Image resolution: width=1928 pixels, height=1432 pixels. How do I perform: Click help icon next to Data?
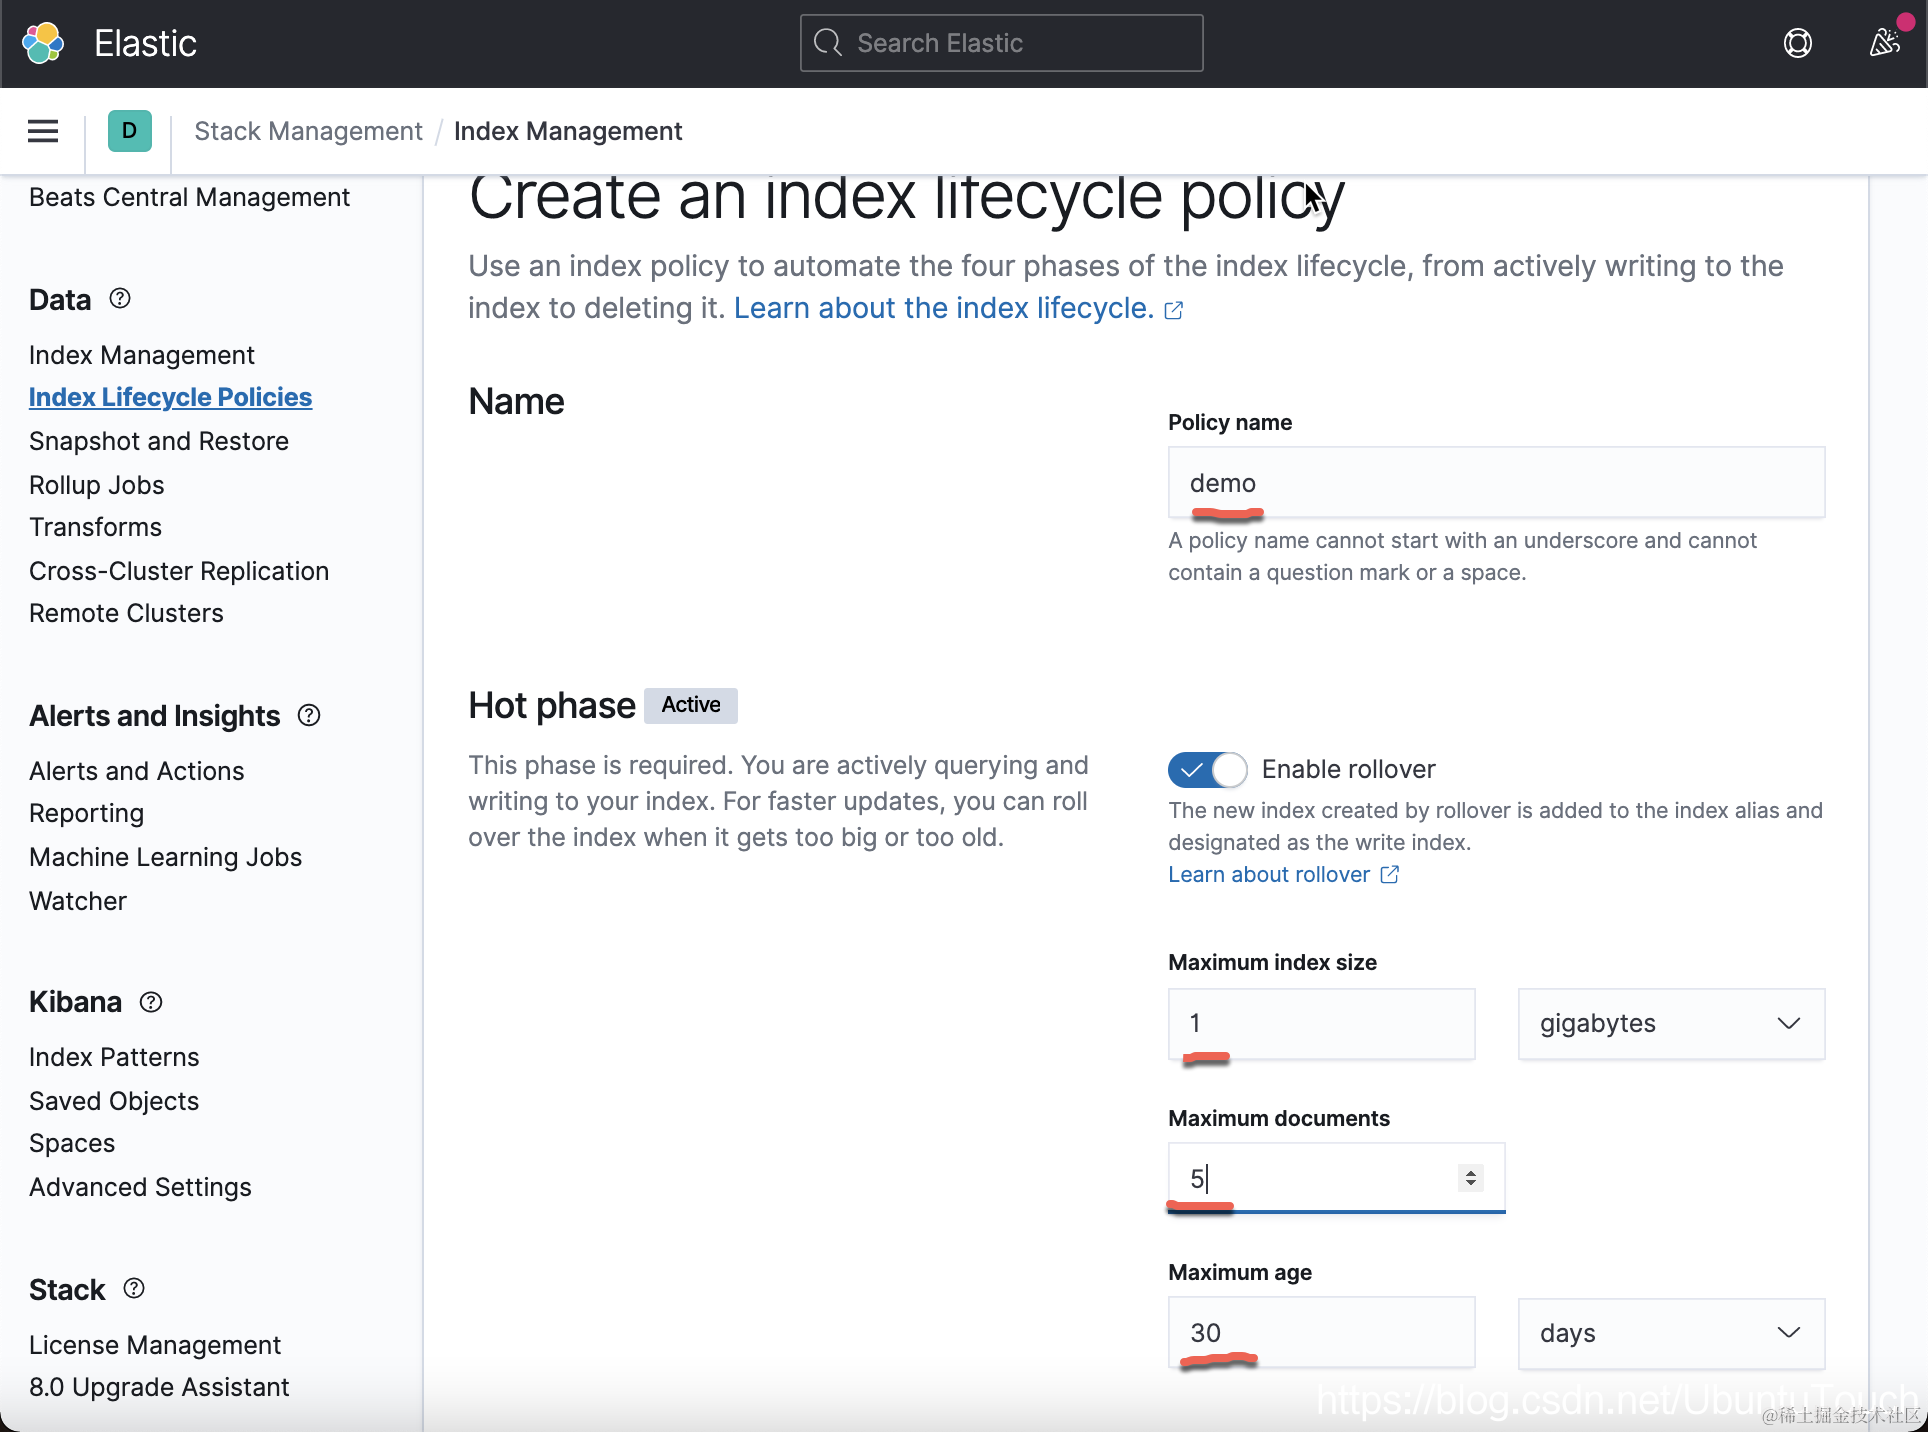point(120,299)
